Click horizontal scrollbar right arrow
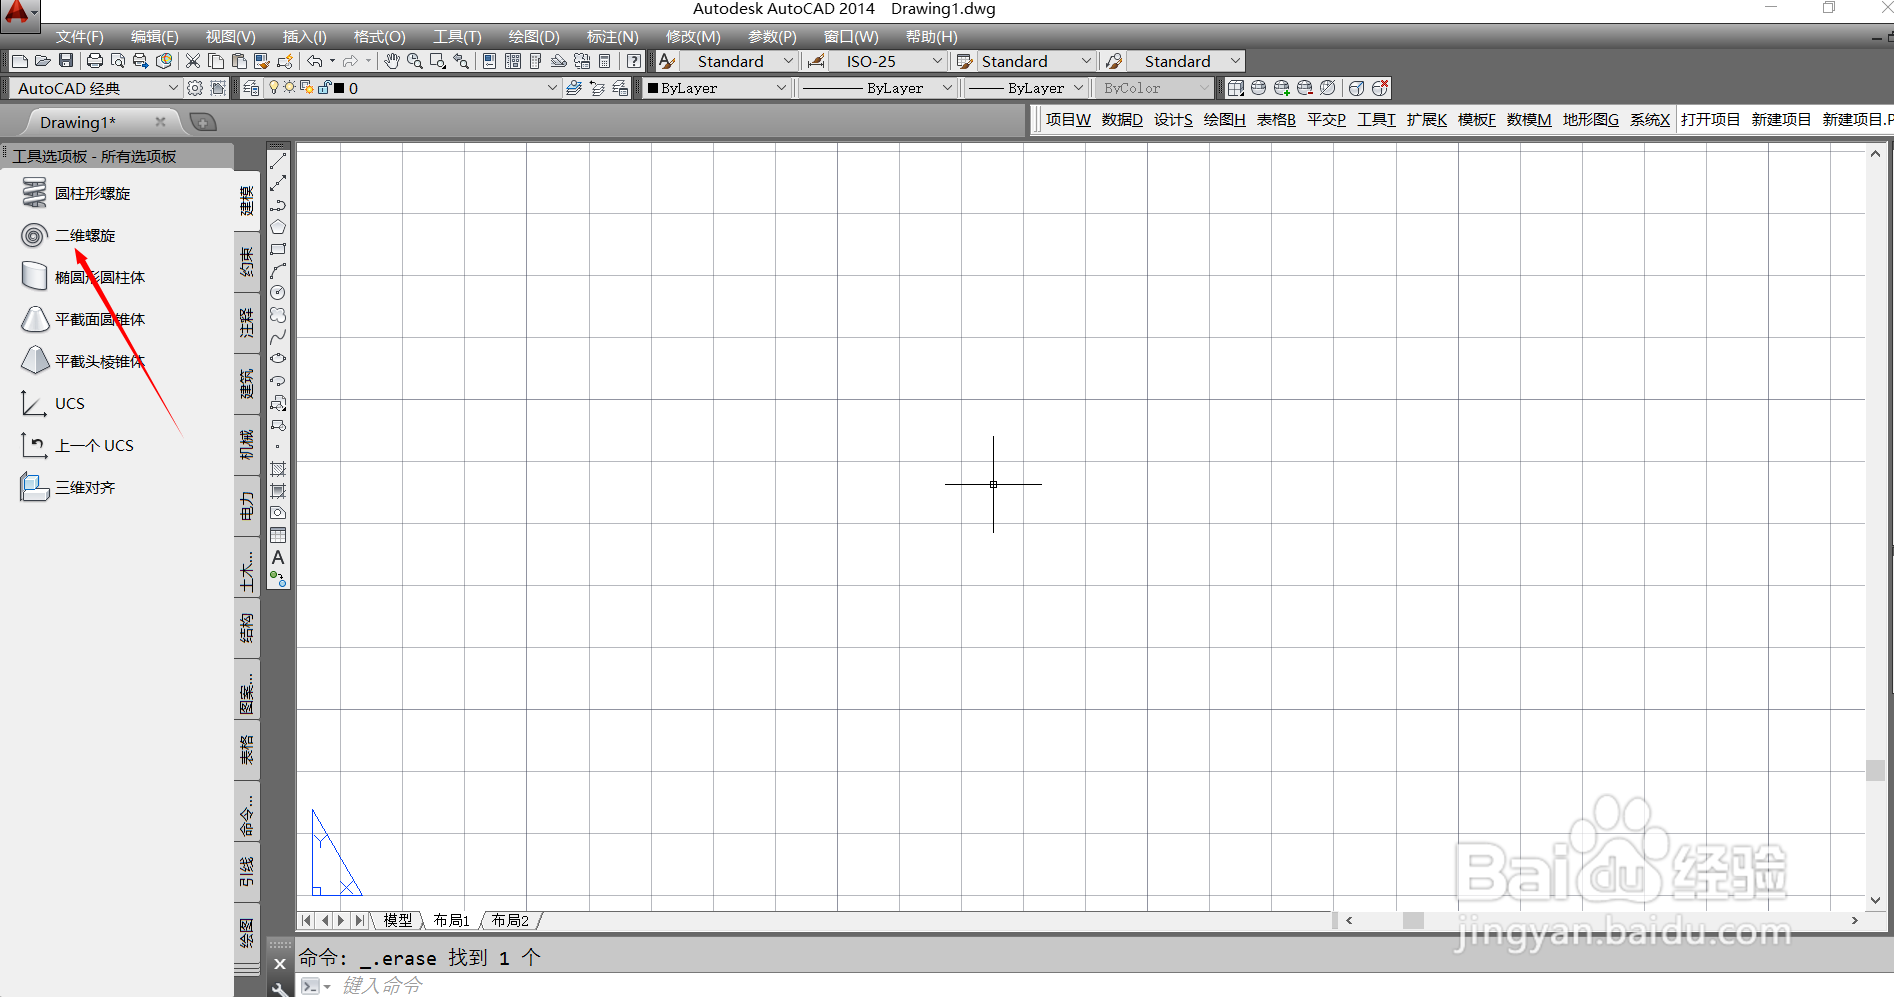The height and width of the screenshot is (997, 1894). coord(1854,920)
